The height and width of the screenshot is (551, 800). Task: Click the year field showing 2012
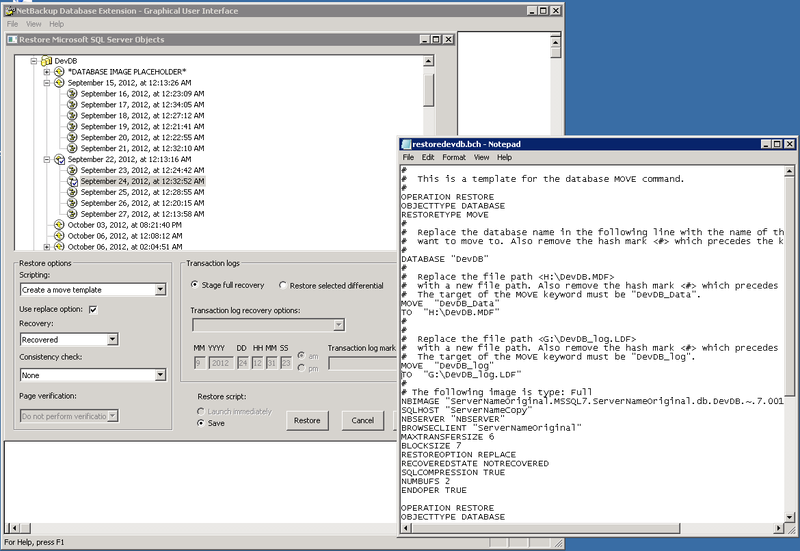coord(221,363)
